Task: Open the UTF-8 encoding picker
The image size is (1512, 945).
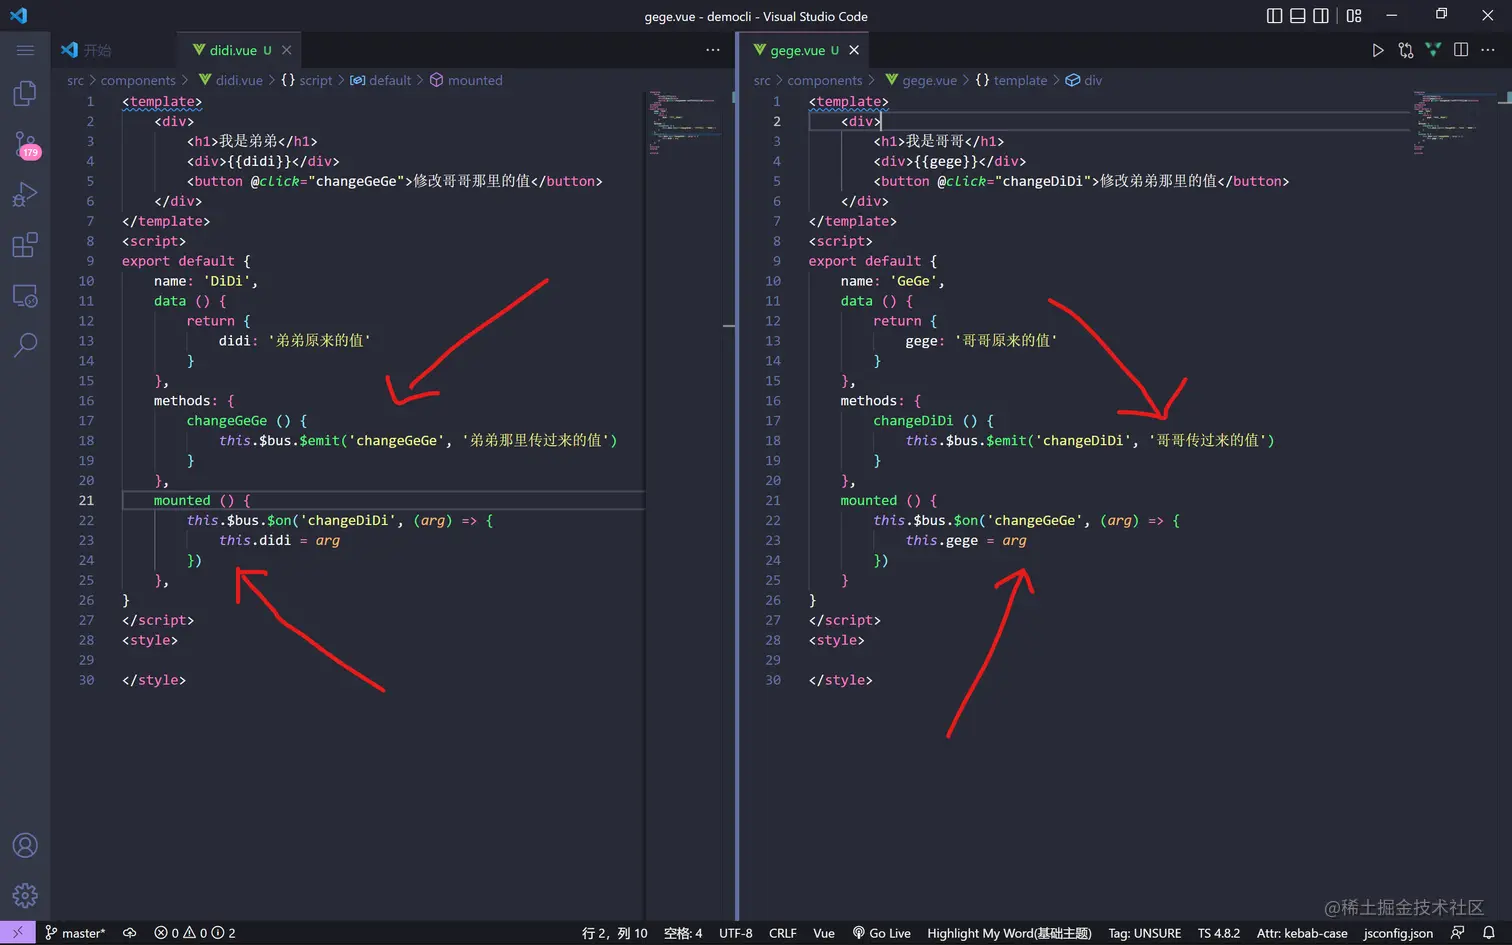Action: (735, 933)
